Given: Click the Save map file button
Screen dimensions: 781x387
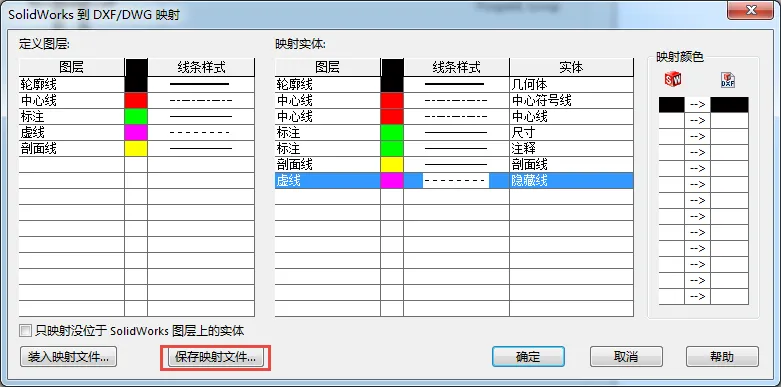Looking at the screenshot, I should pos(215,357).
